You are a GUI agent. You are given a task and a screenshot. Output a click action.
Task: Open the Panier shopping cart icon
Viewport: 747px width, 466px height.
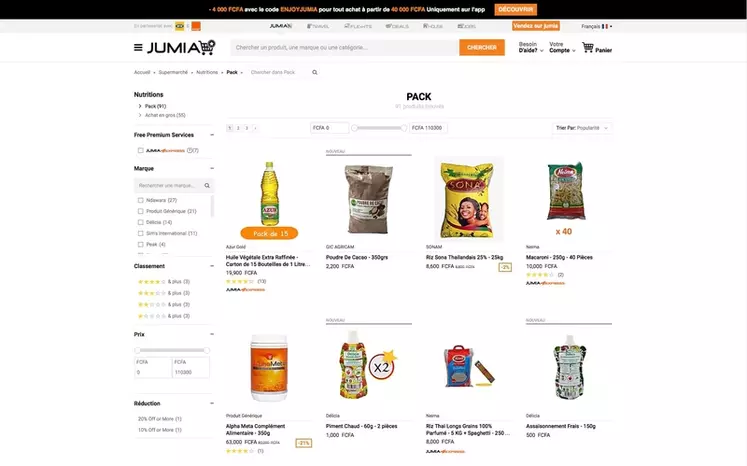pos(588,47)
